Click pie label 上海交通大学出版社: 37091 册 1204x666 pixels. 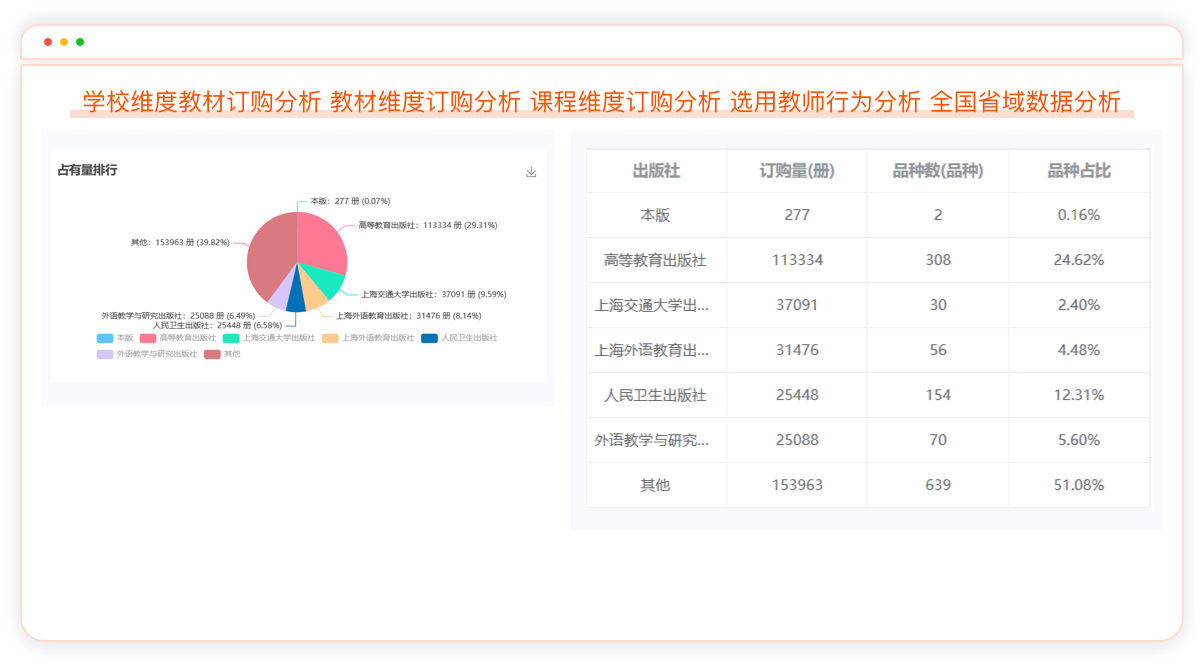[x=434, y=294]
